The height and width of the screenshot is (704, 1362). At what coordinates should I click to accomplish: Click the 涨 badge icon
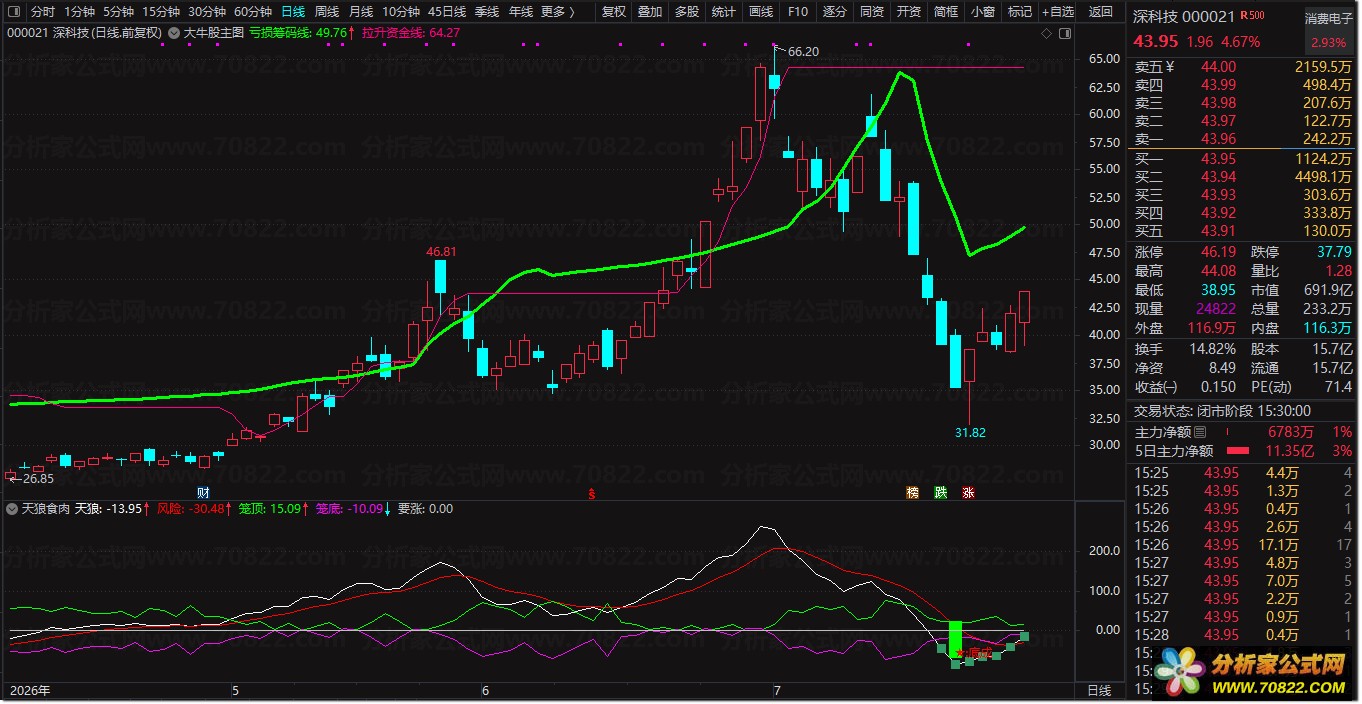[968, 492]
